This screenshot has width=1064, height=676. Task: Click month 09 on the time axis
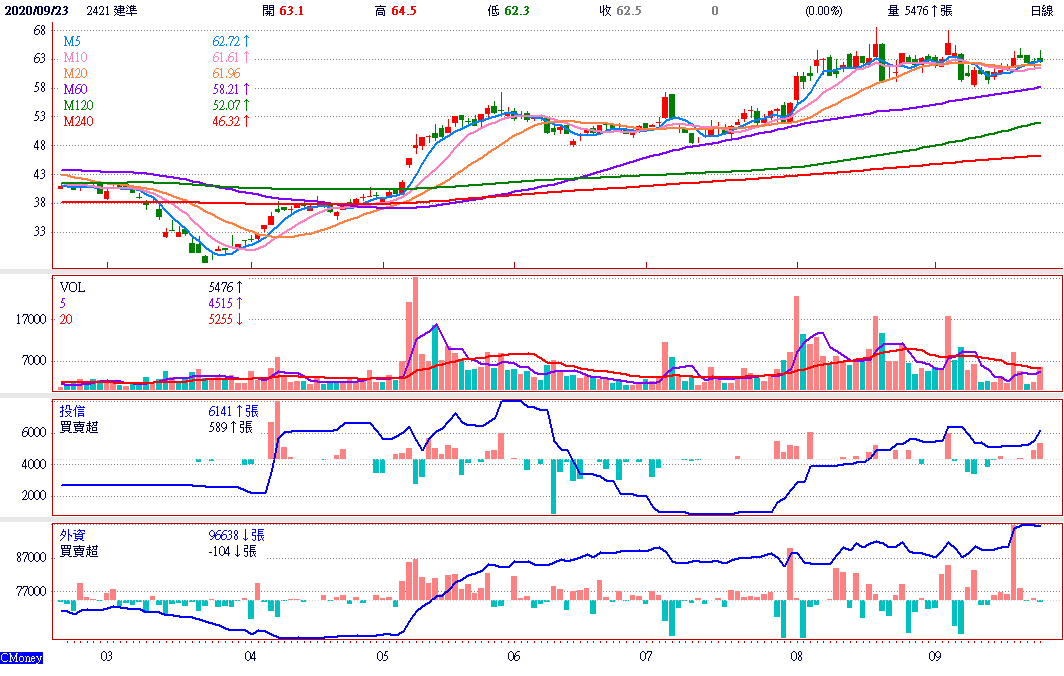coord(934,657)
